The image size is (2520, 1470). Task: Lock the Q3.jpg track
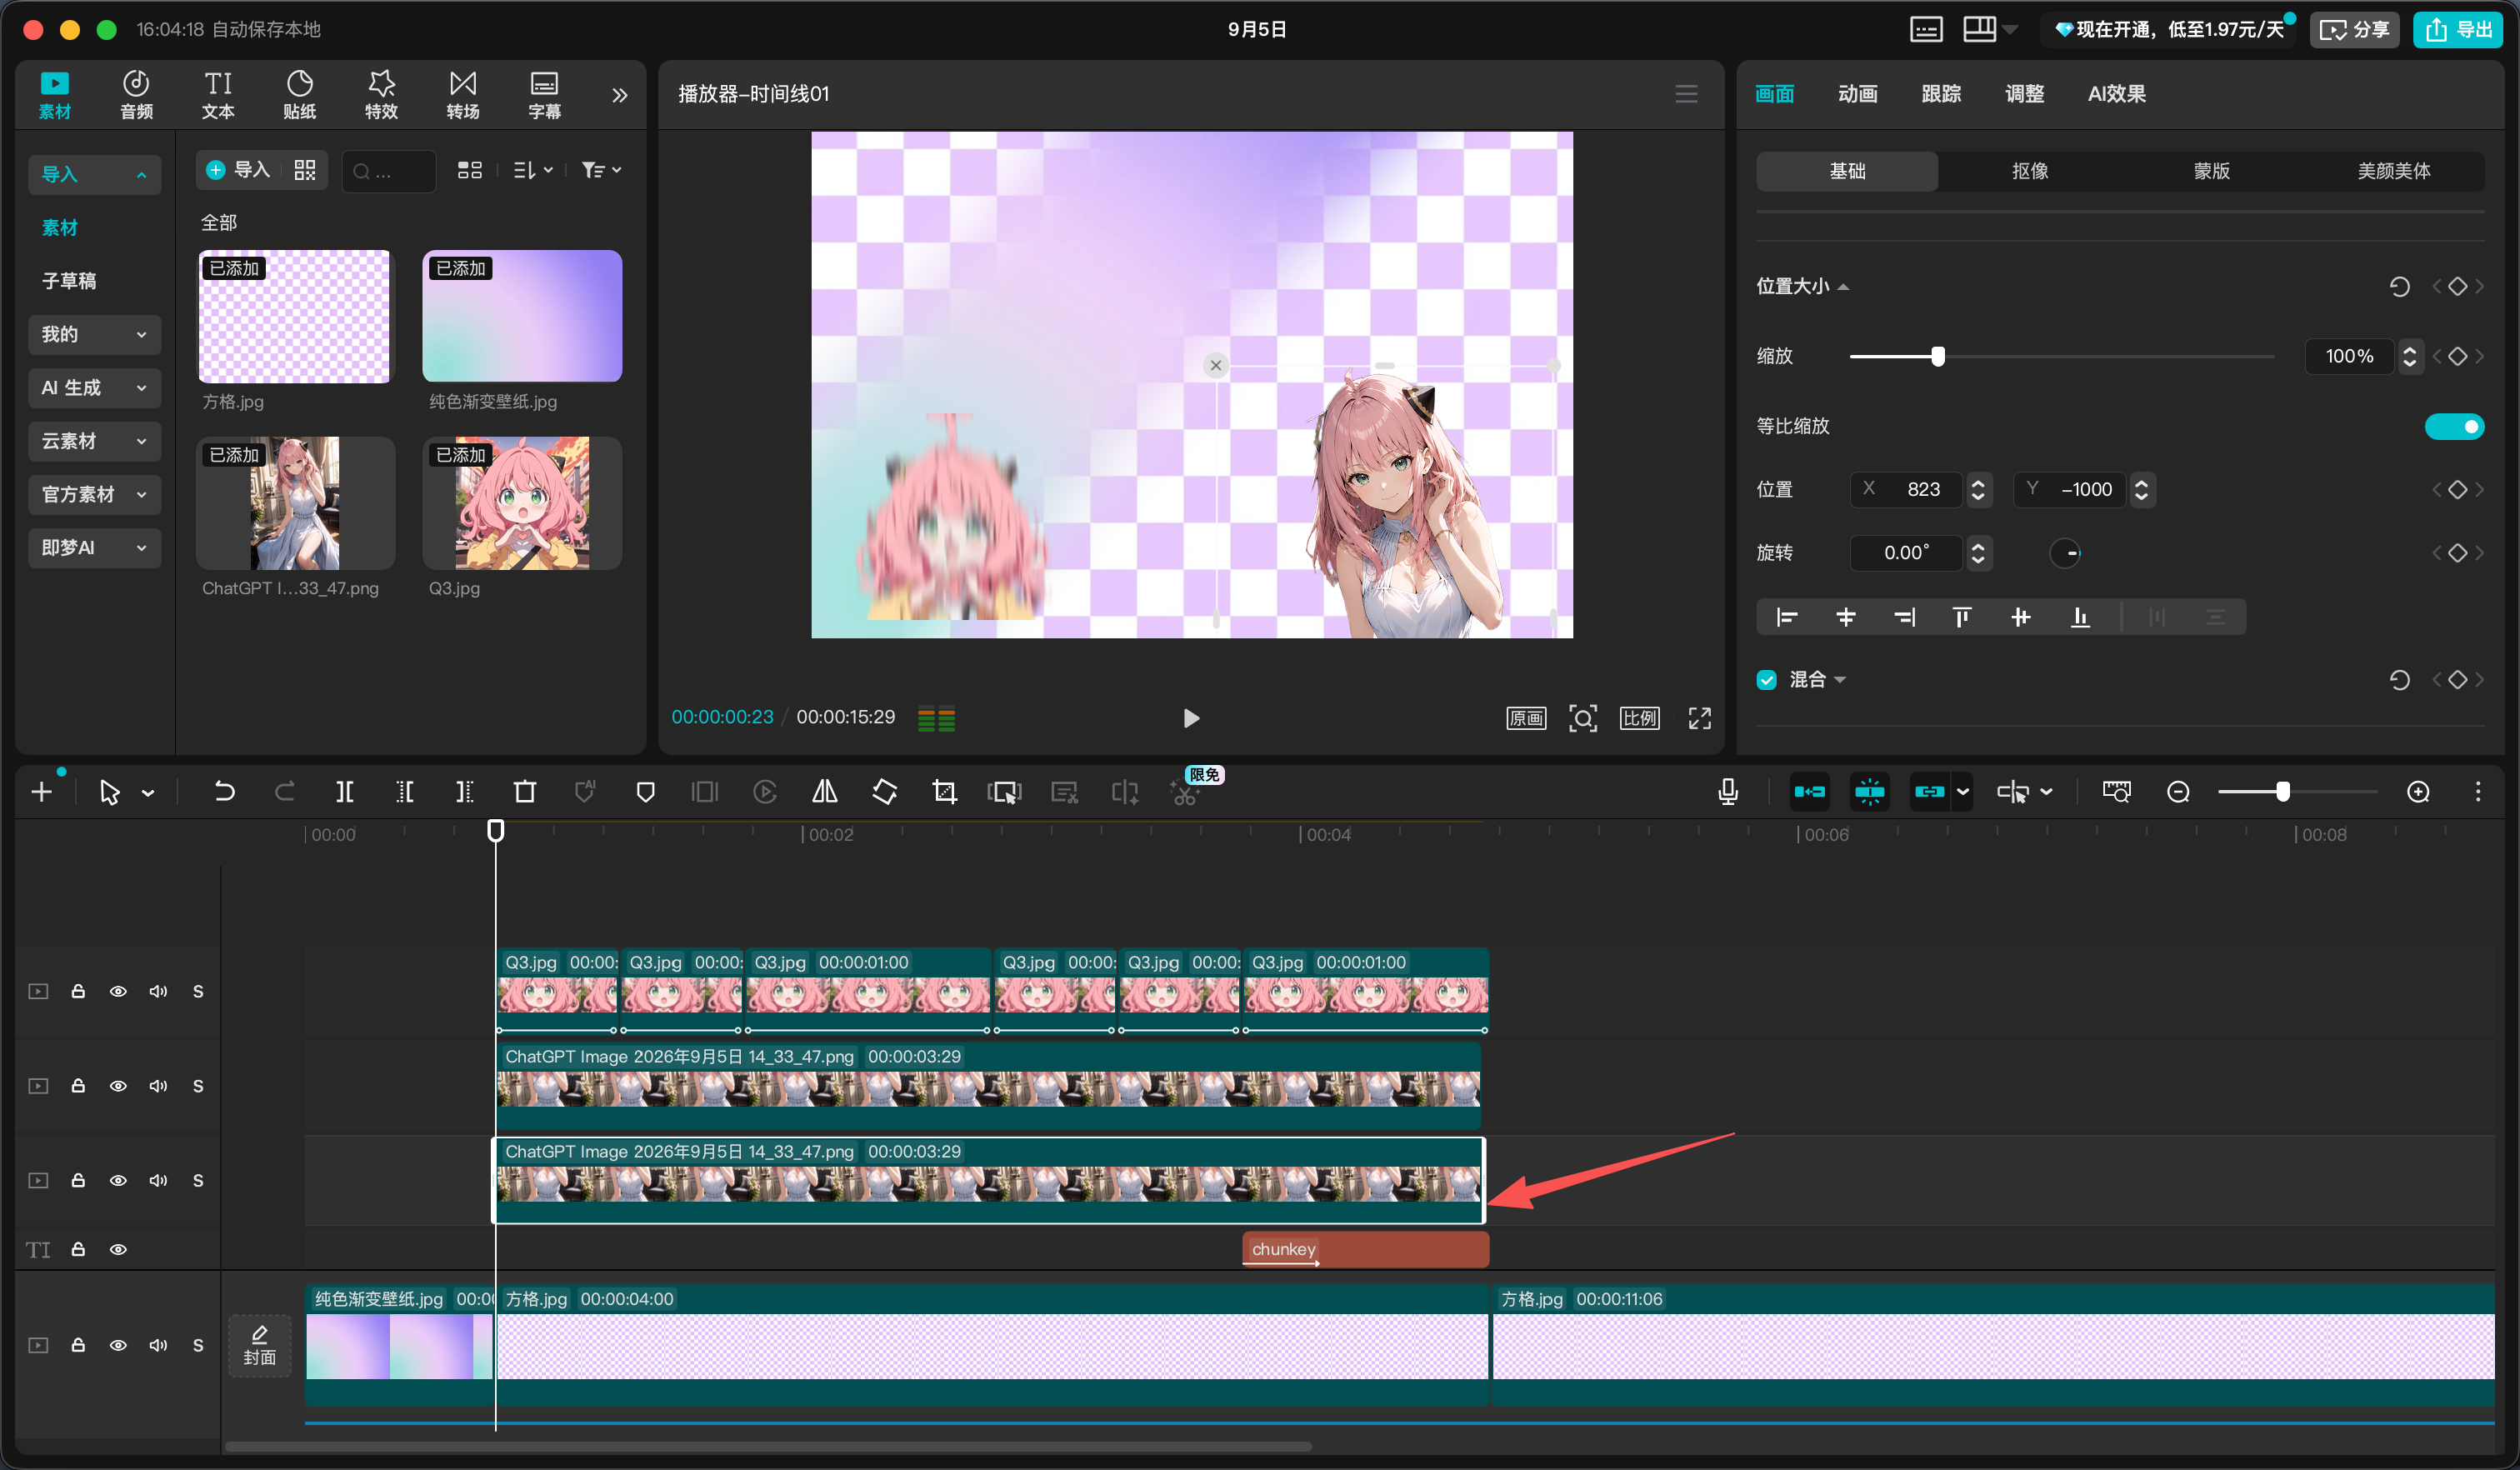tap(78, 991)
